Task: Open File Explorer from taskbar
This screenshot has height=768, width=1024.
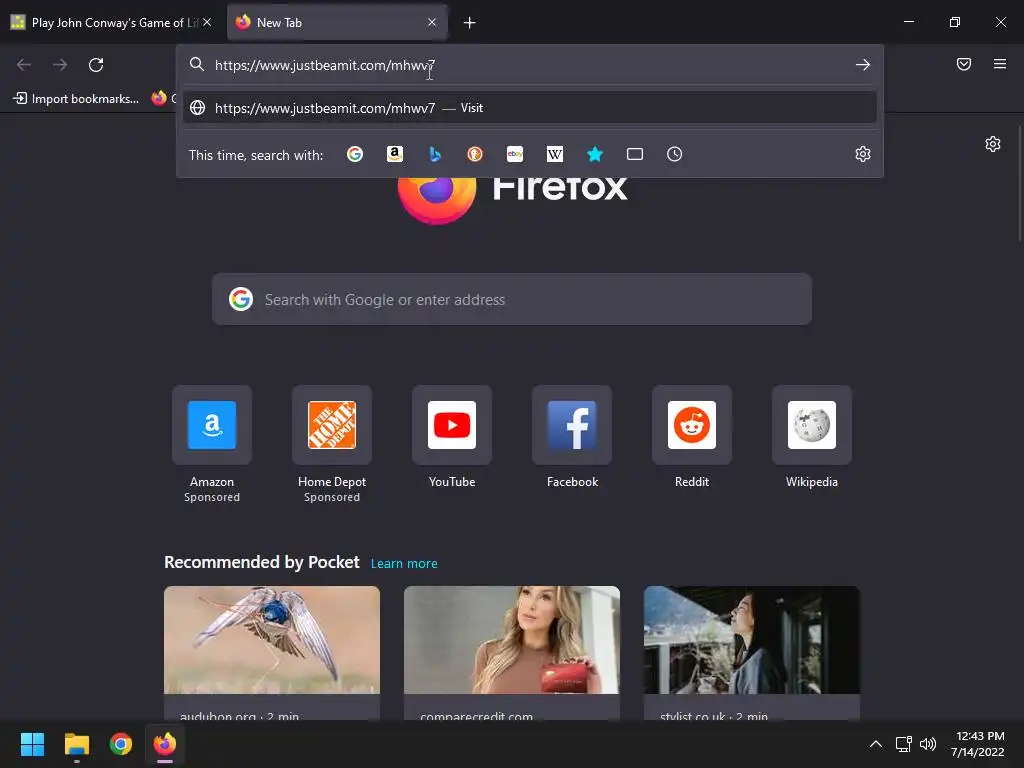Action: click(76, 744)
